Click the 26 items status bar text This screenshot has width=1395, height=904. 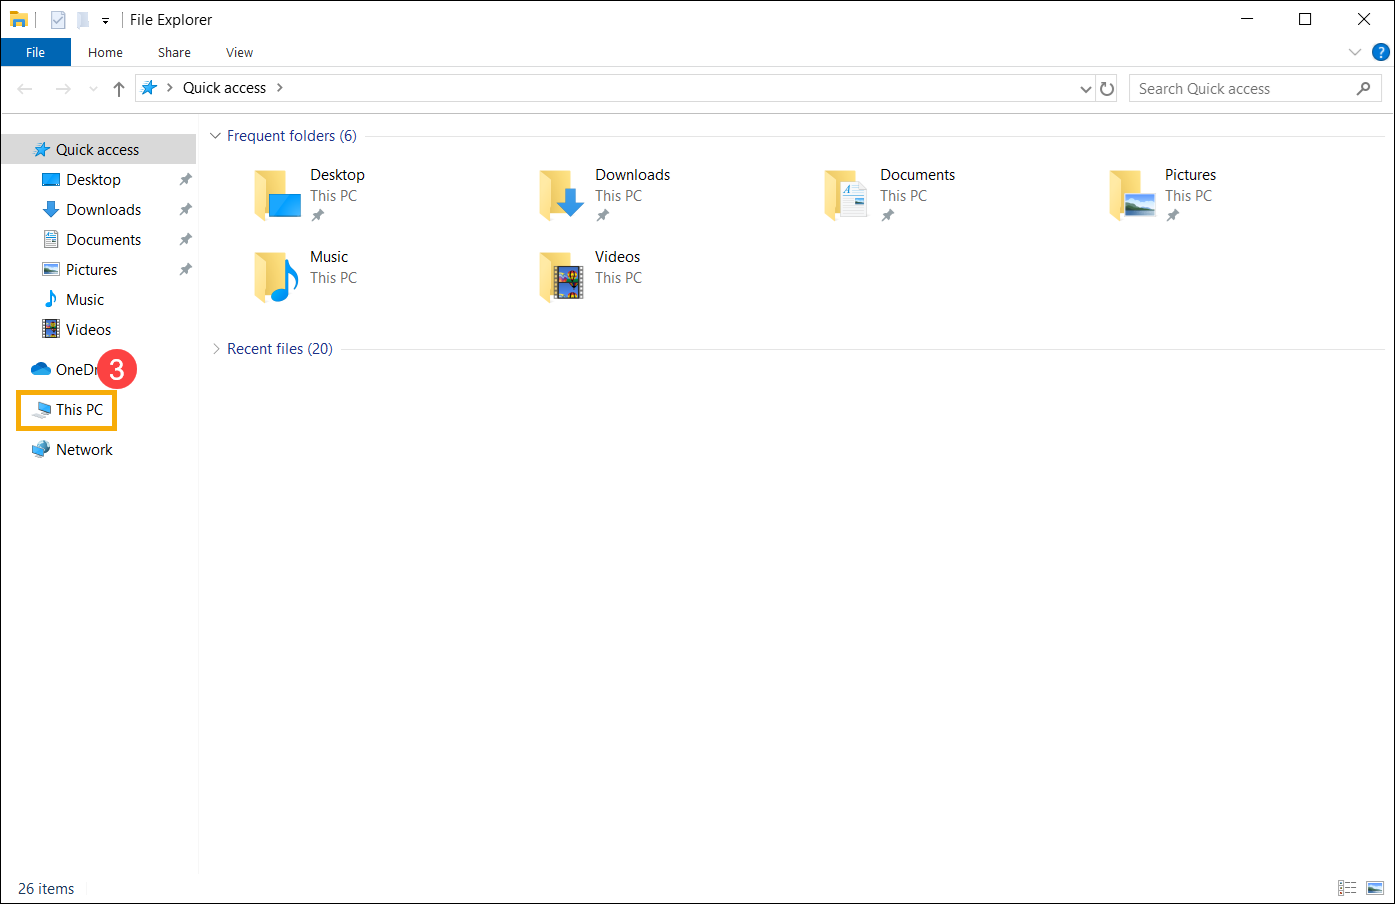click(x=46, y=889)
